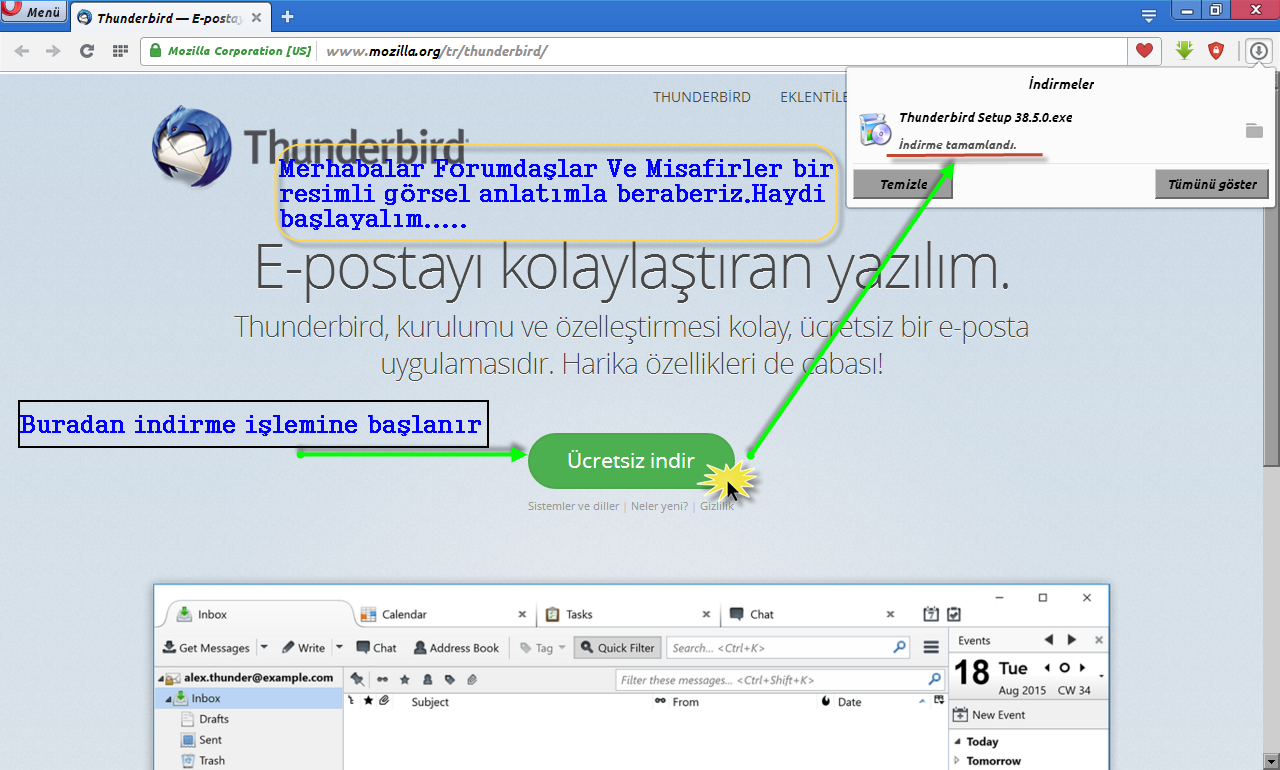1280x770 pixels.
Task: Click the Temizle button in downloads
Action: coord(903,184)
